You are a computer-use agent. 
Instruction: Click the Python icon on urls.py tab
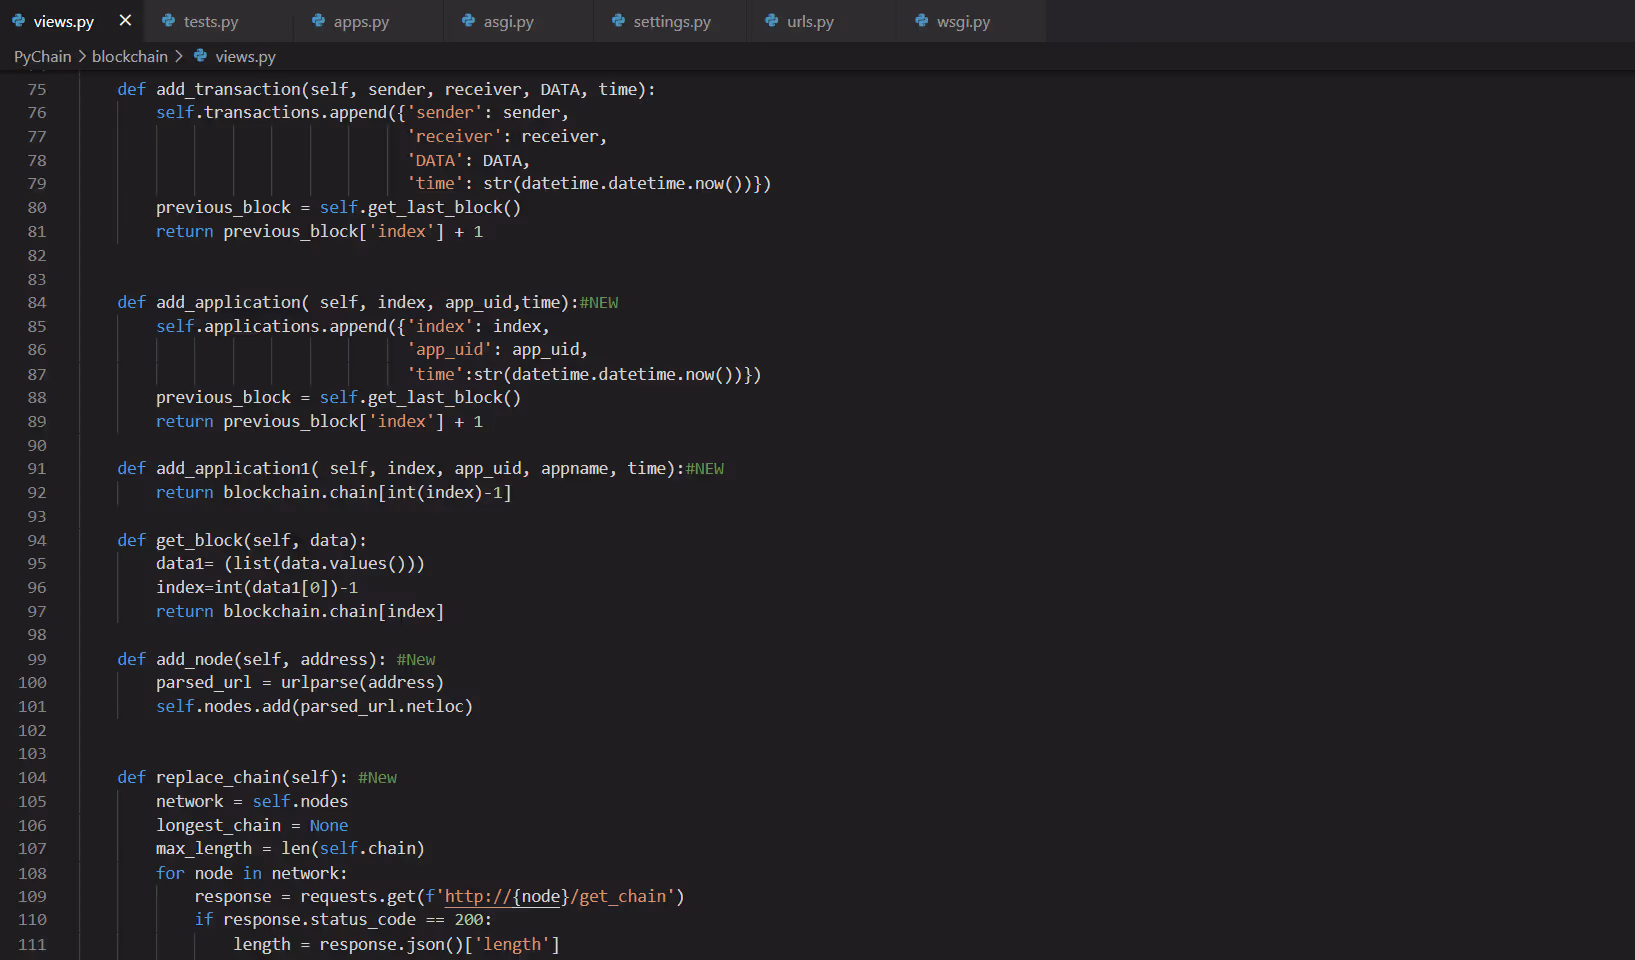point(771,21)
